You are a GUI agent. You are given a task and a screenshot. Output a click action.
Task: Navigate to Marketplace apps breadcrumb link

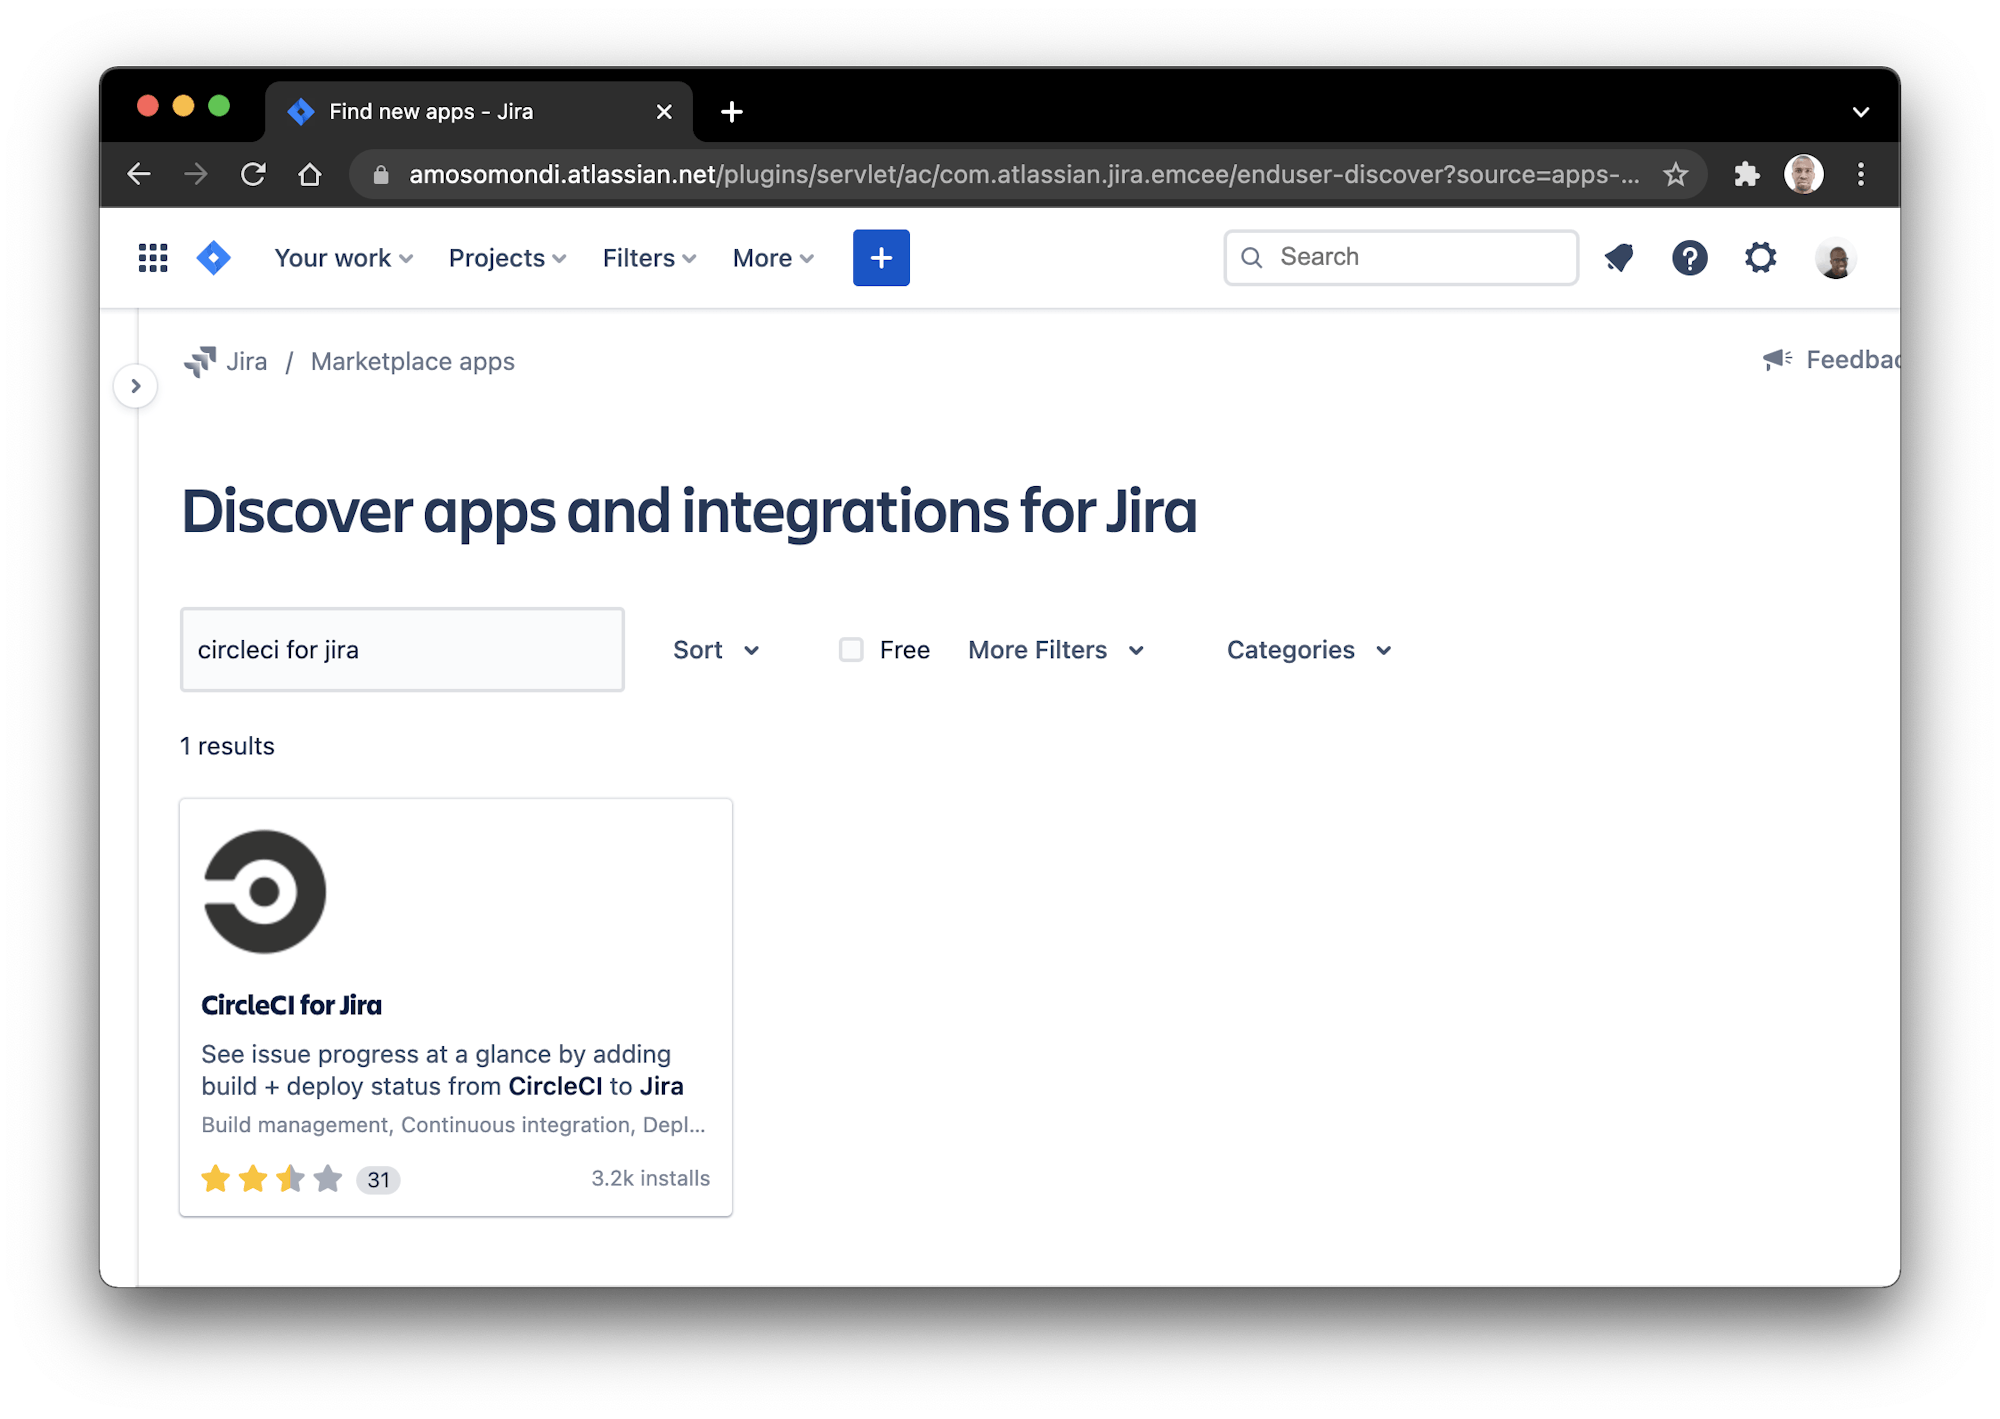click(x=412, y=361)
